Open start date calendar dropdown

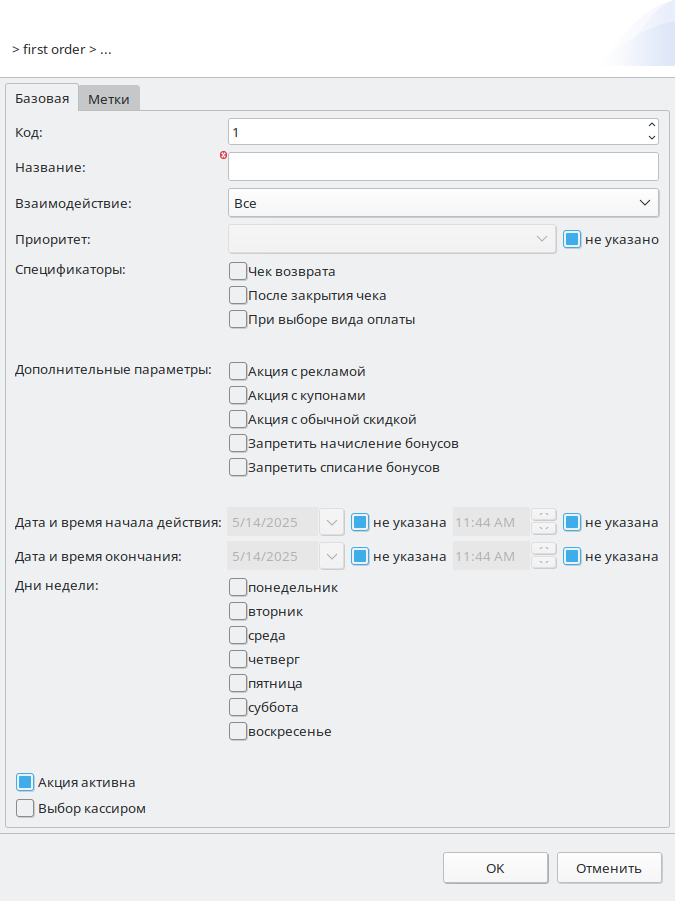(x=332, y=522)
